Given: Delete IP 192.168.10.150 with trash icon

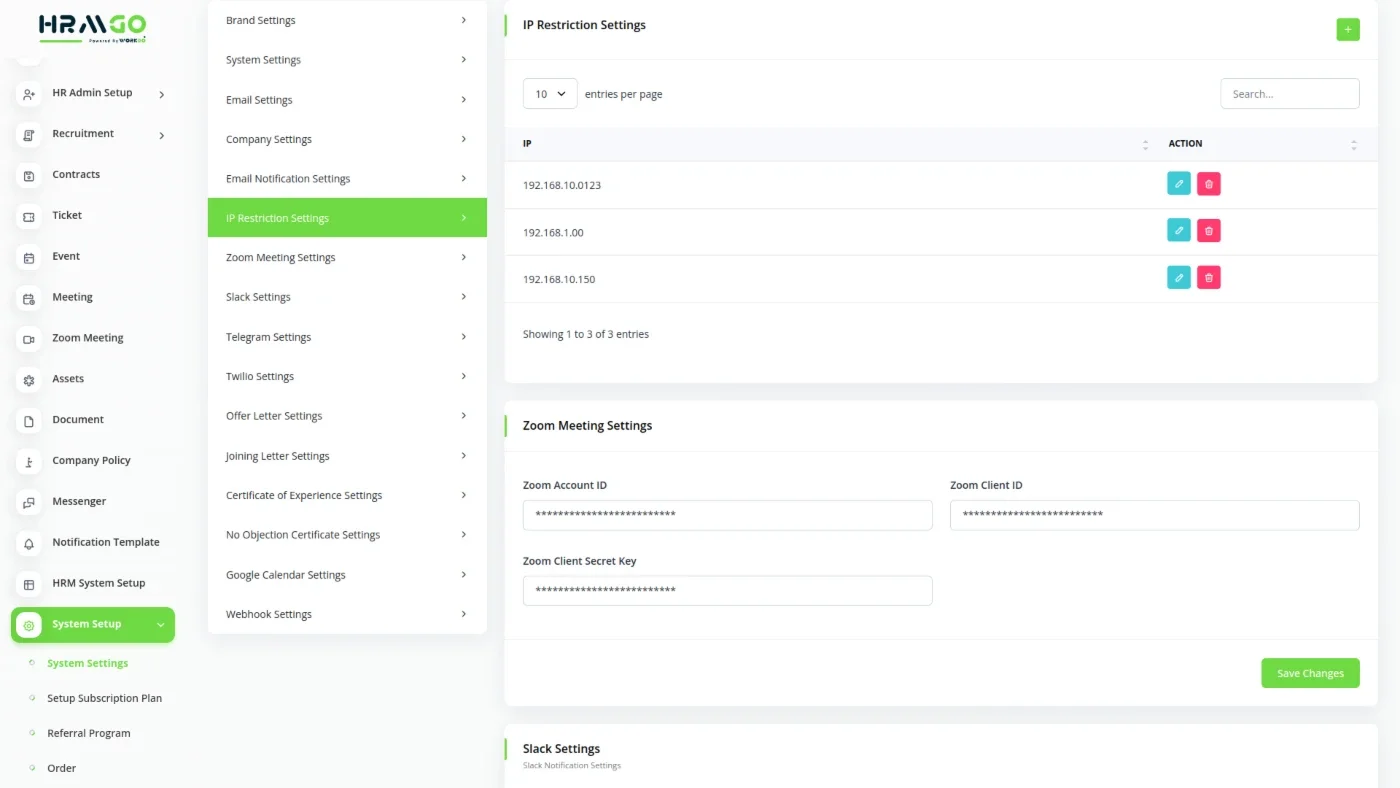Looking at the screenshot, I should tap(1209, 278).
